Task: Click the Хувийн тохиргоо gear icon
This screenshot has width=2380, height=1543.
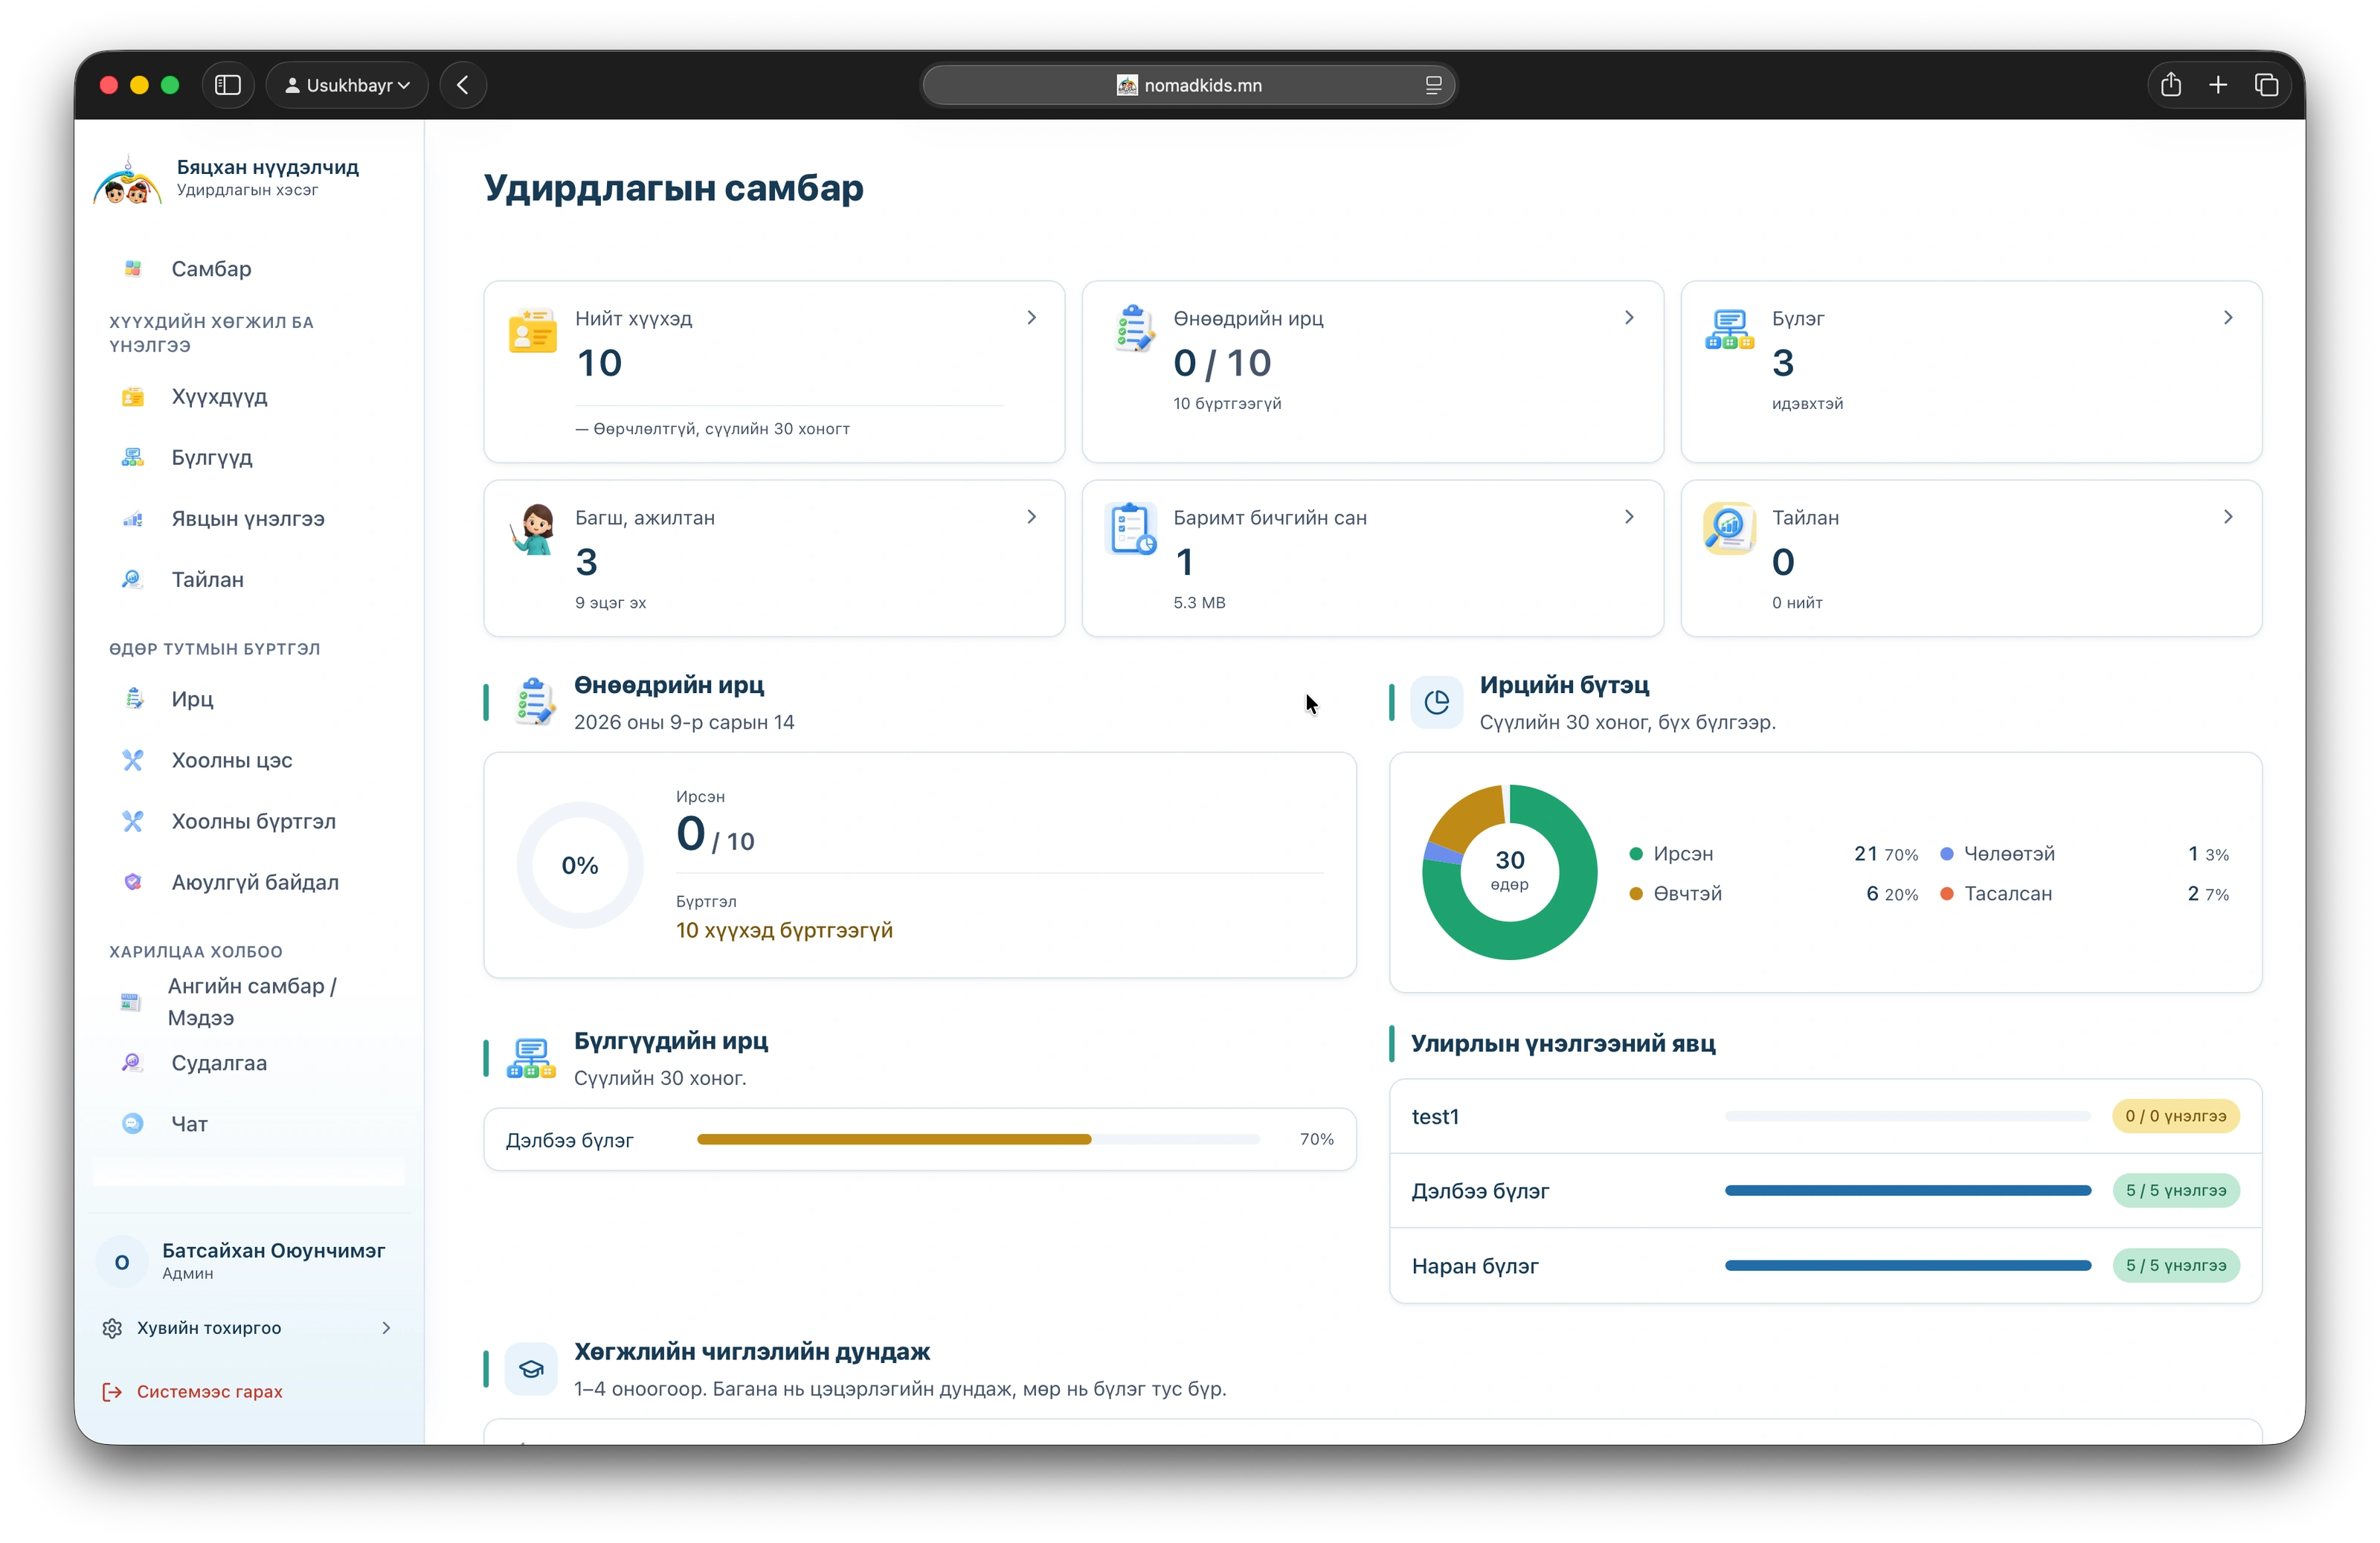Action: (x=112, y=1328)
